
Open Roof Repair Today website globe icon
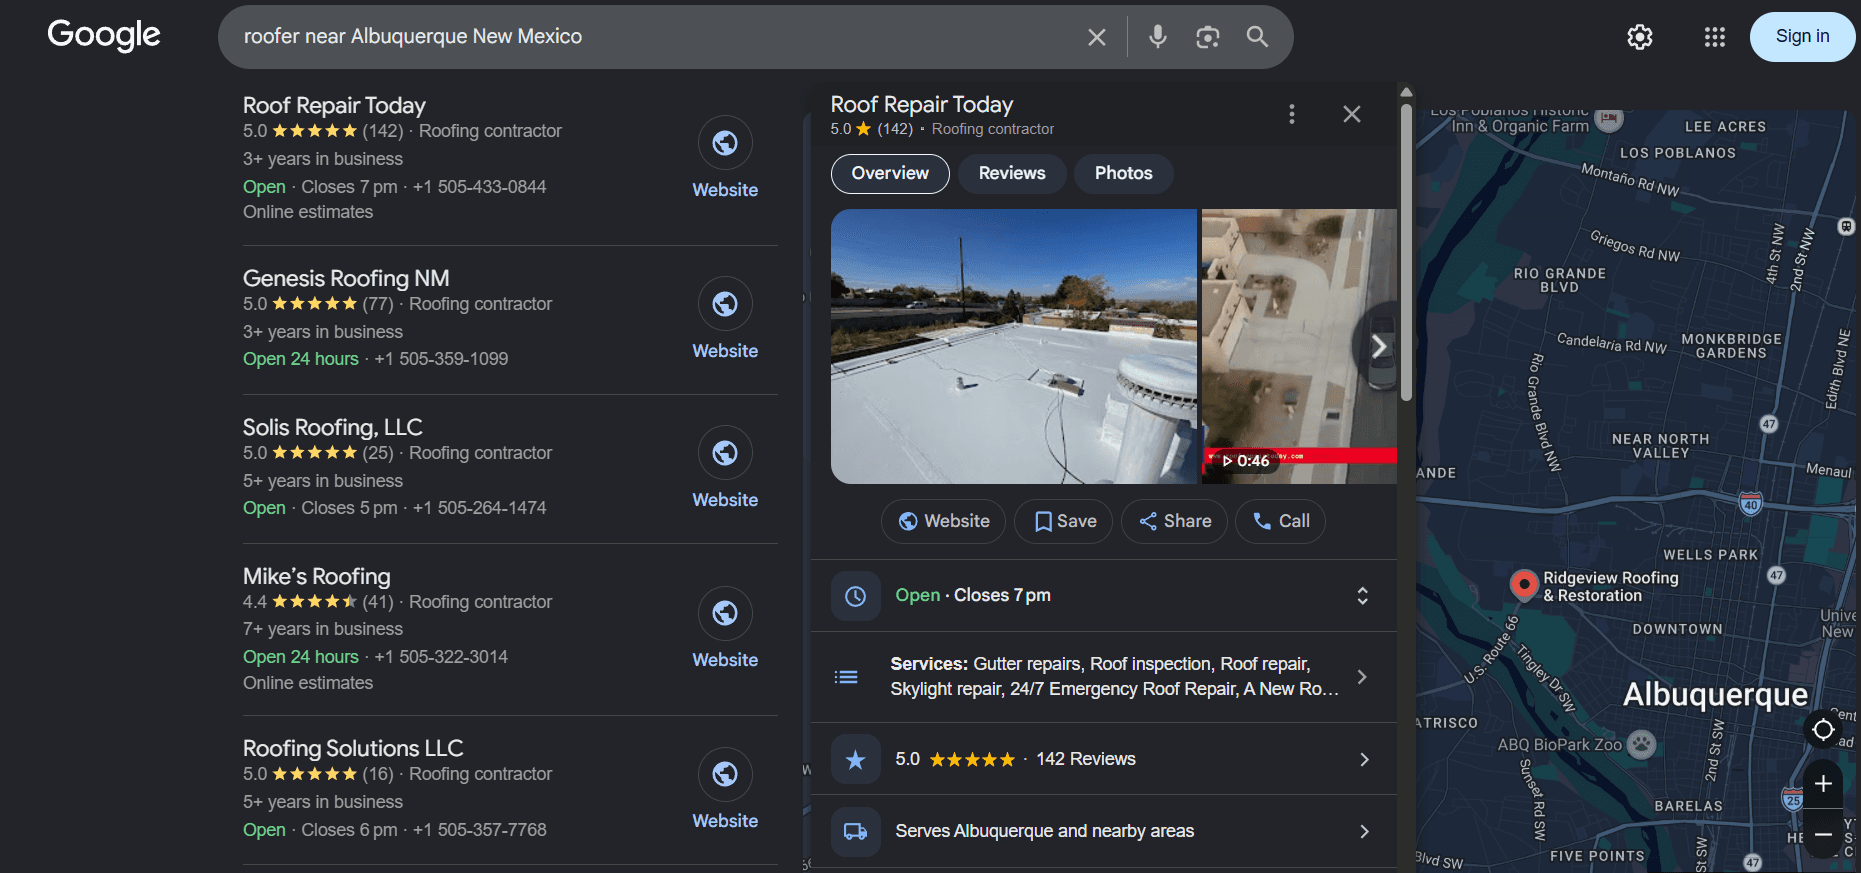pos(725,143)
